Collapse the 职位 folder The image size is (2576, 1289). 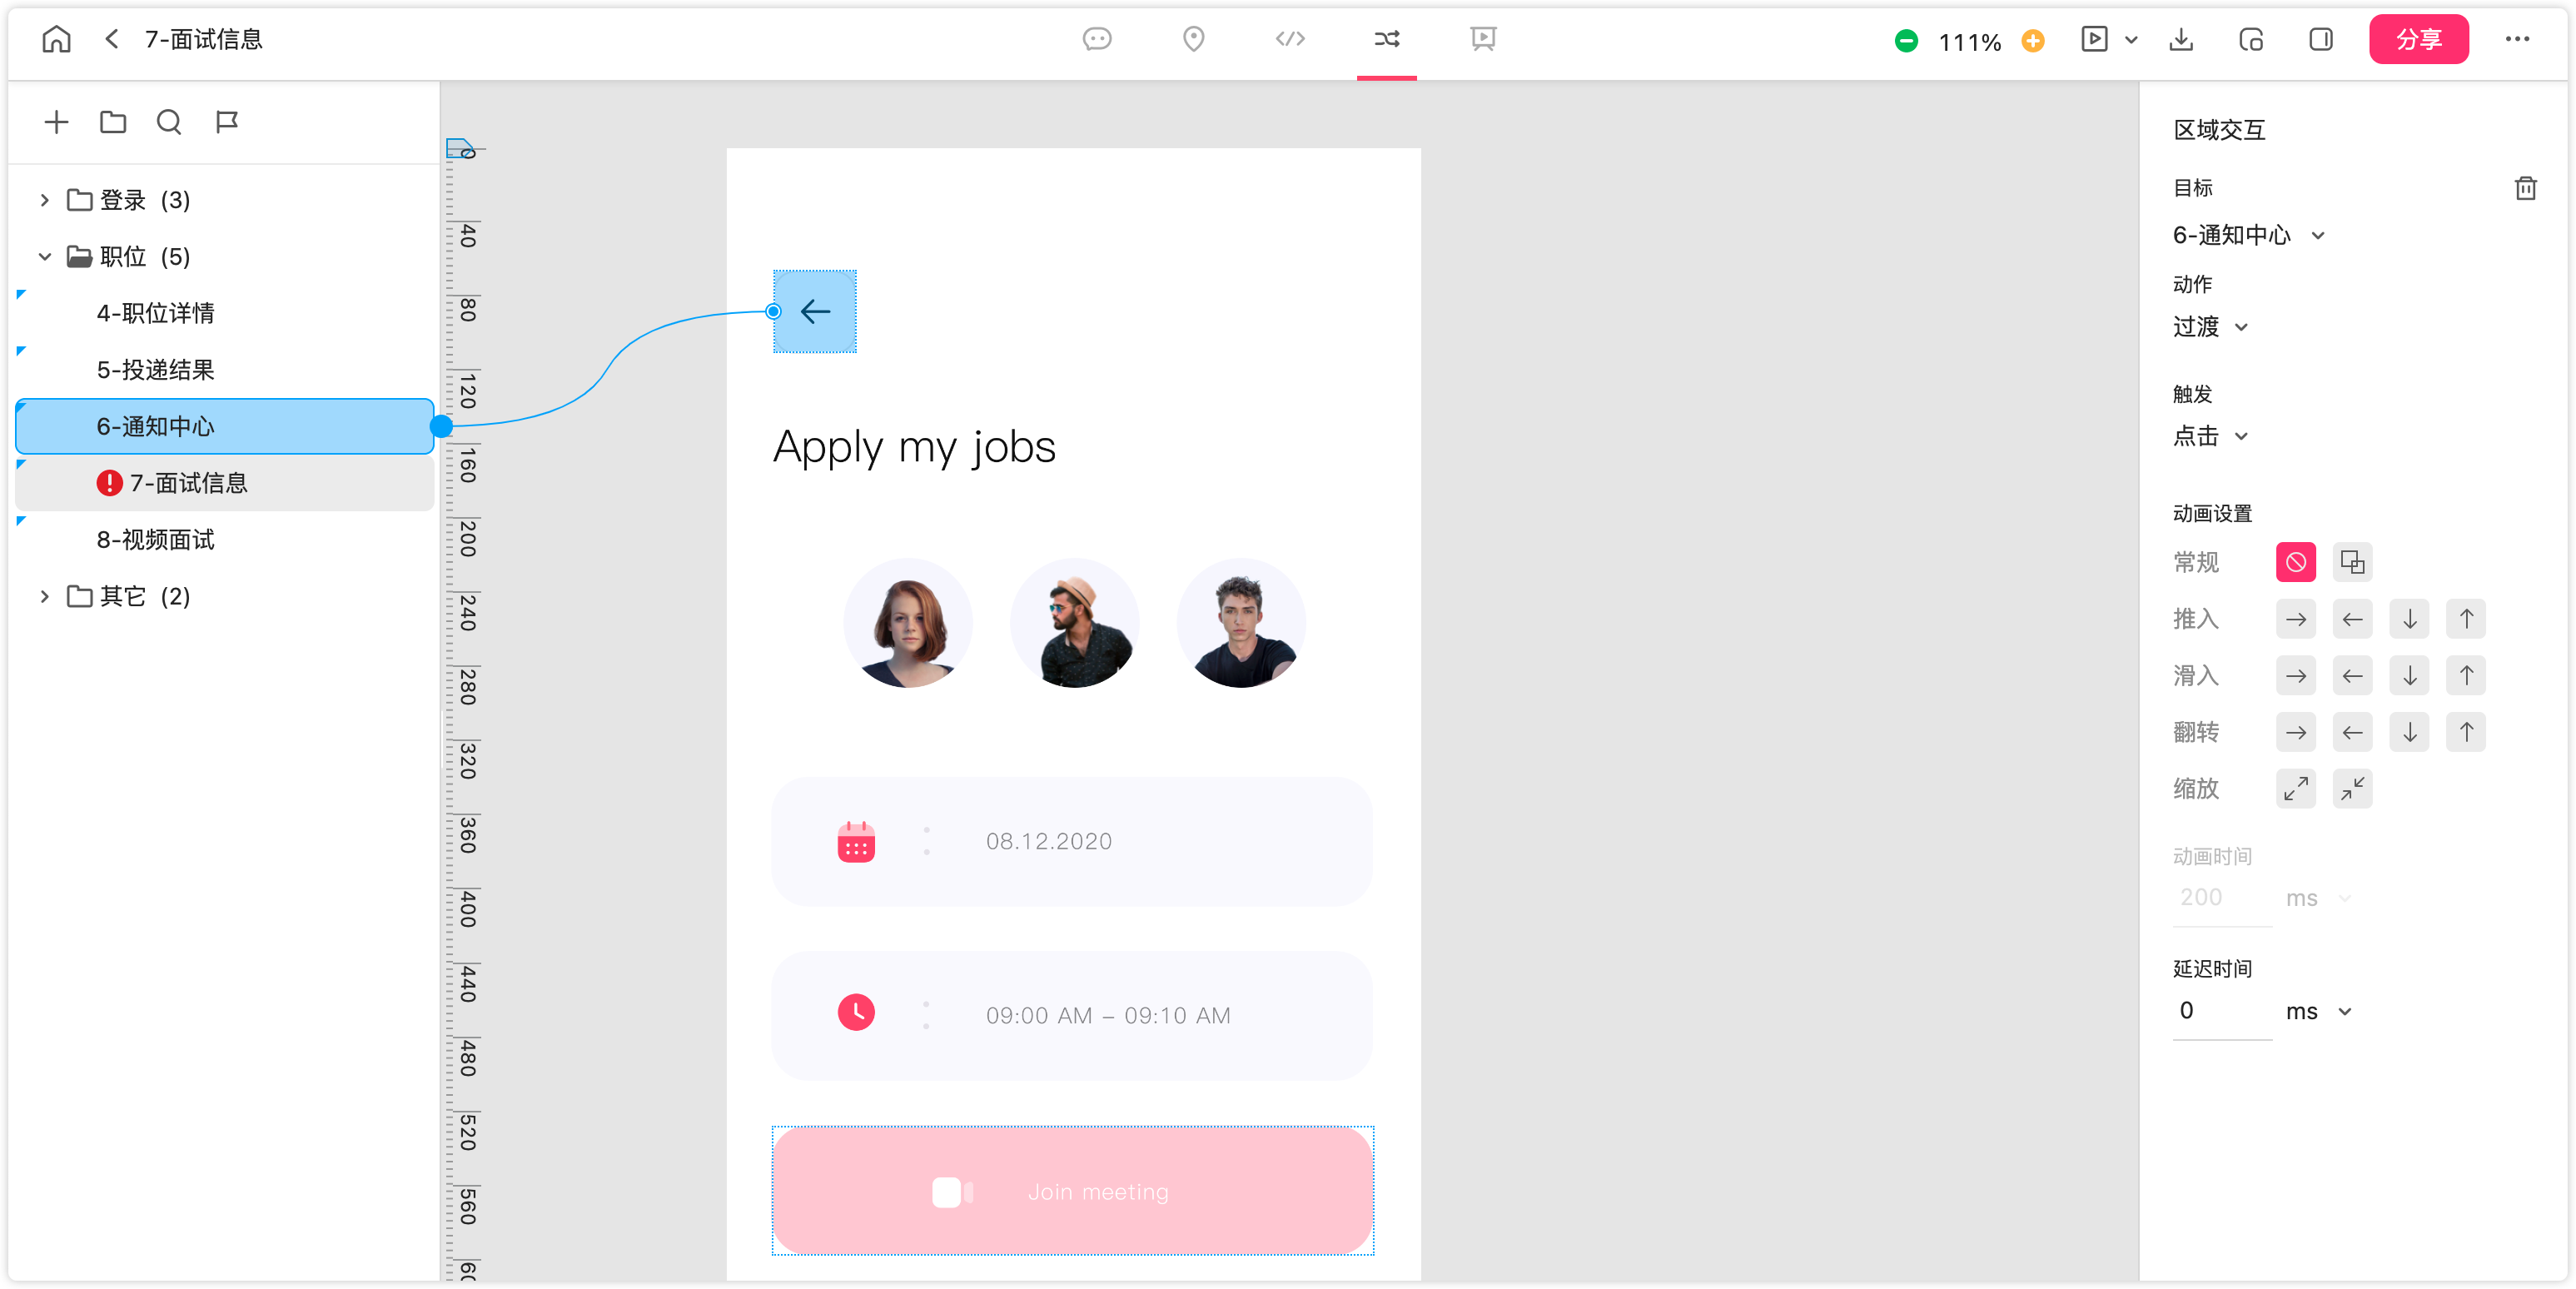pos(44,257)
